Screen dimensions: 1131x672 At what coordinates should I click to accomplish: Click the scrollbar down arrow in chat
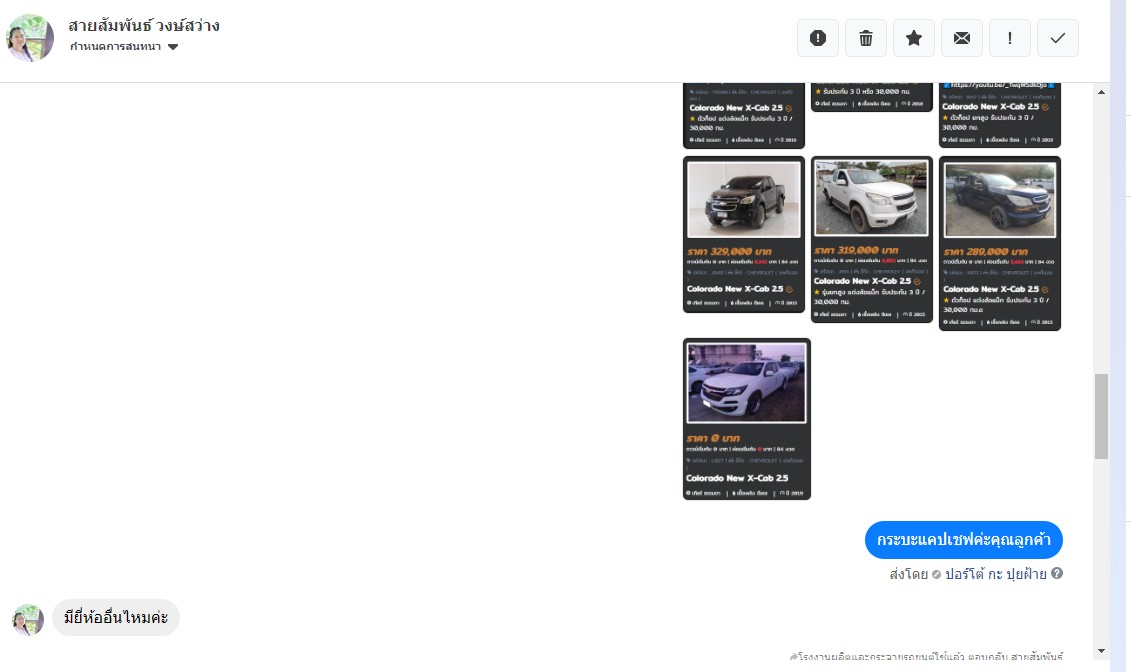[1101, 651]
